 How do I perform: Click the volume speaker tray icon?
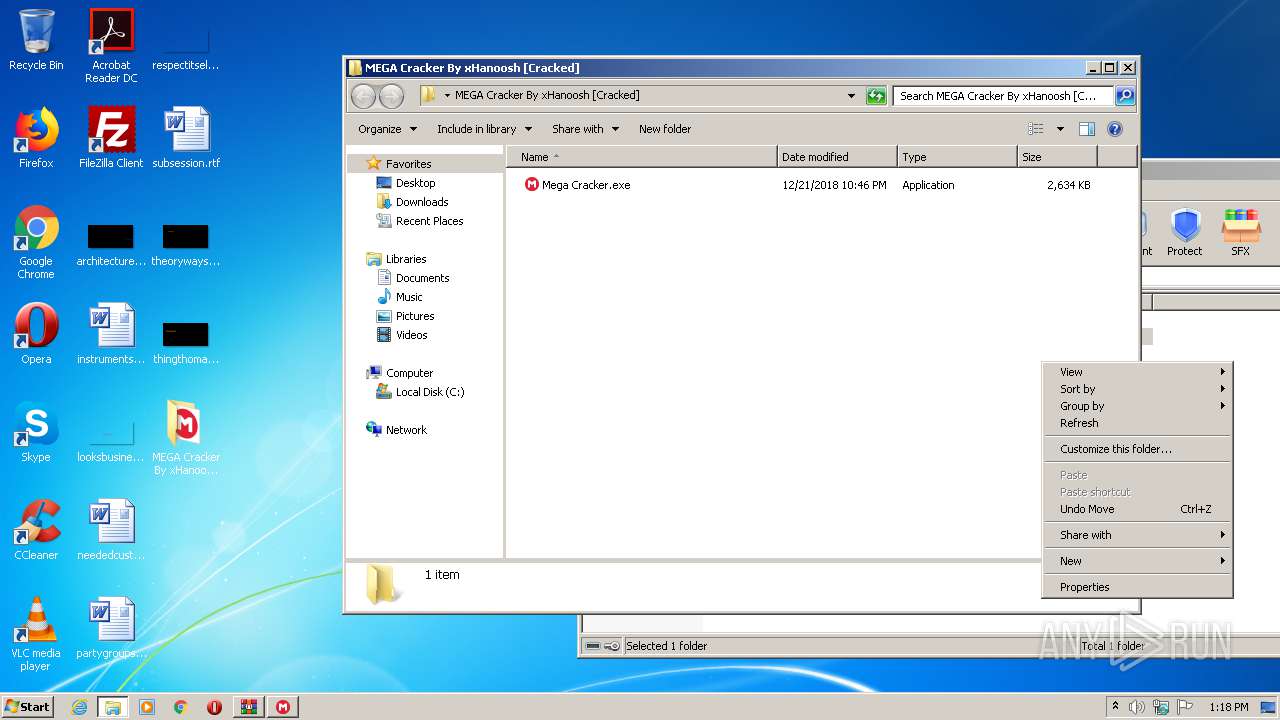pos(1137,707)
